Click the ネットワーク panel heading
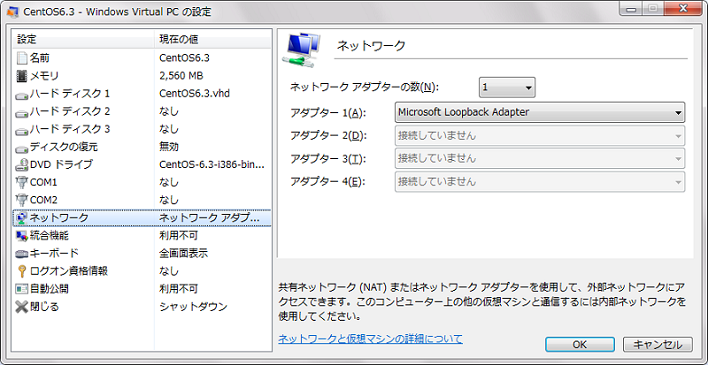The width and height of the screenshot is (708, 365). 372,46
